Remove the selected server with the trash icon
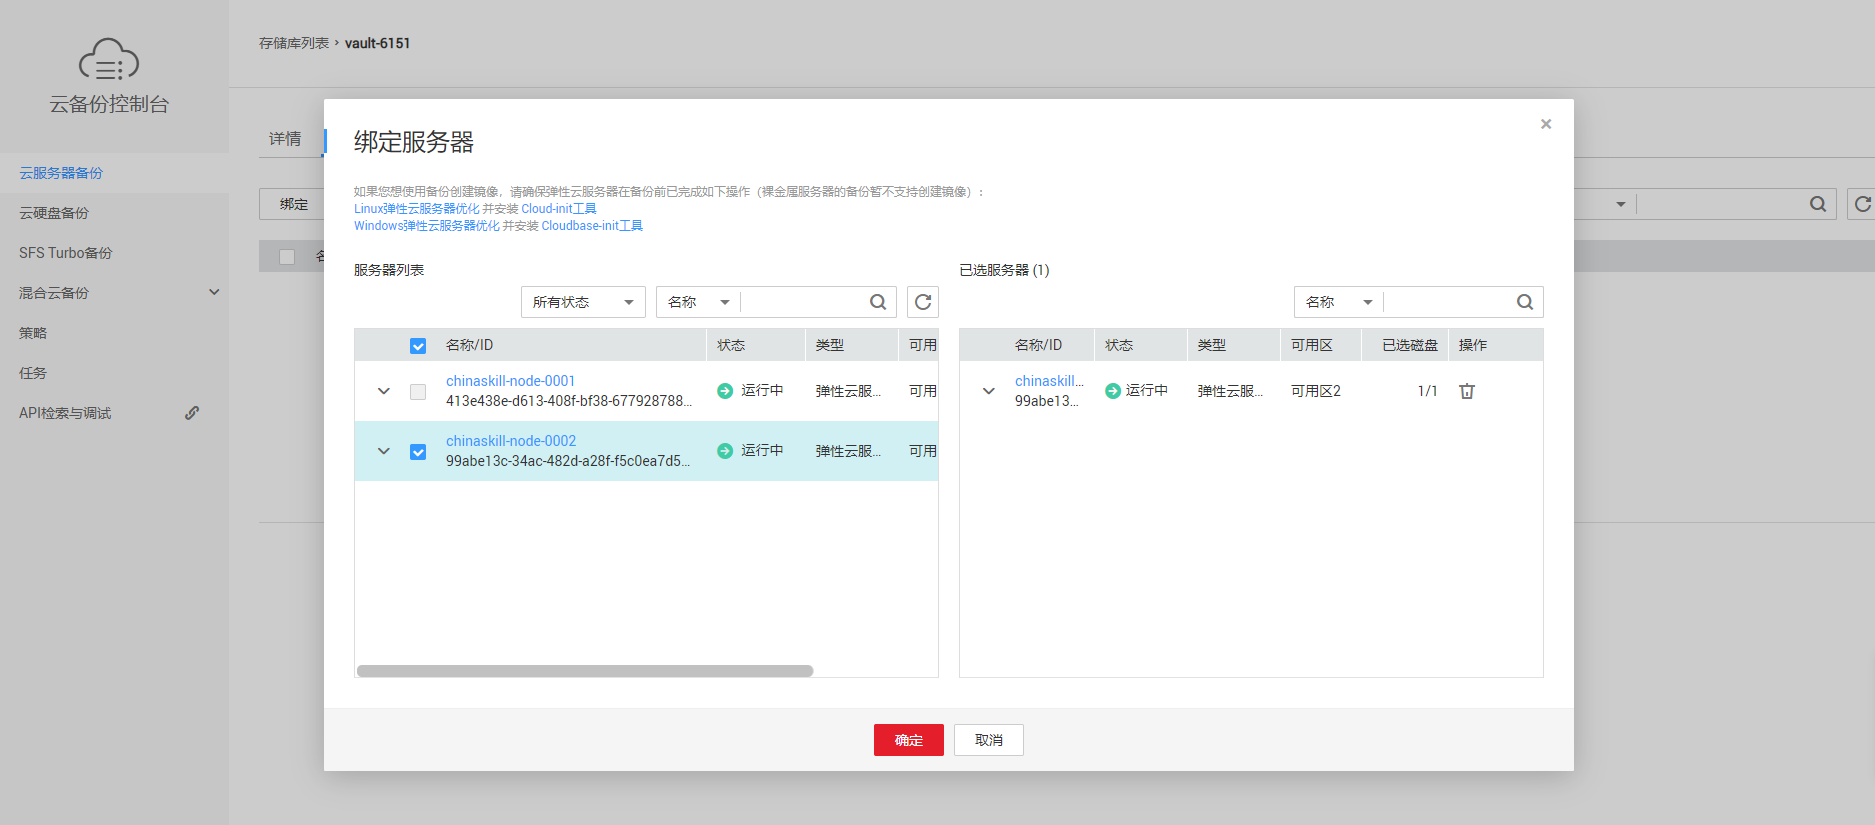Image resolution: width=1875 pixels, height=825 pixels. click(x=1467, y=391)
